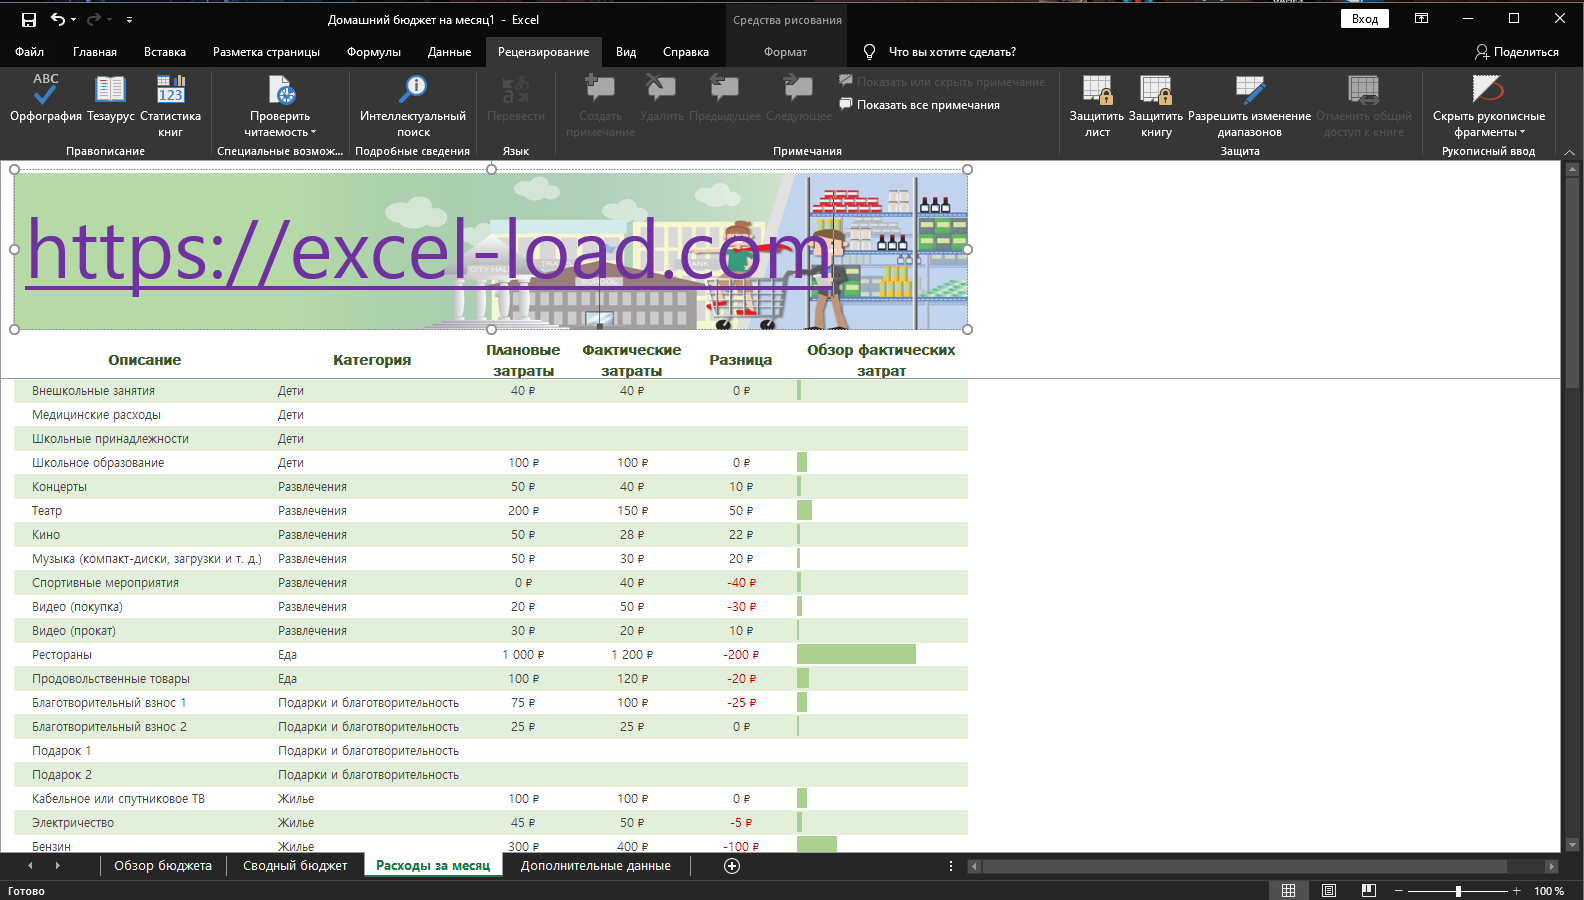The height and width of the screenshot is (900, 1584).
Task: Open Разрешить изменение диапазонов
Action: (1249, 105)
